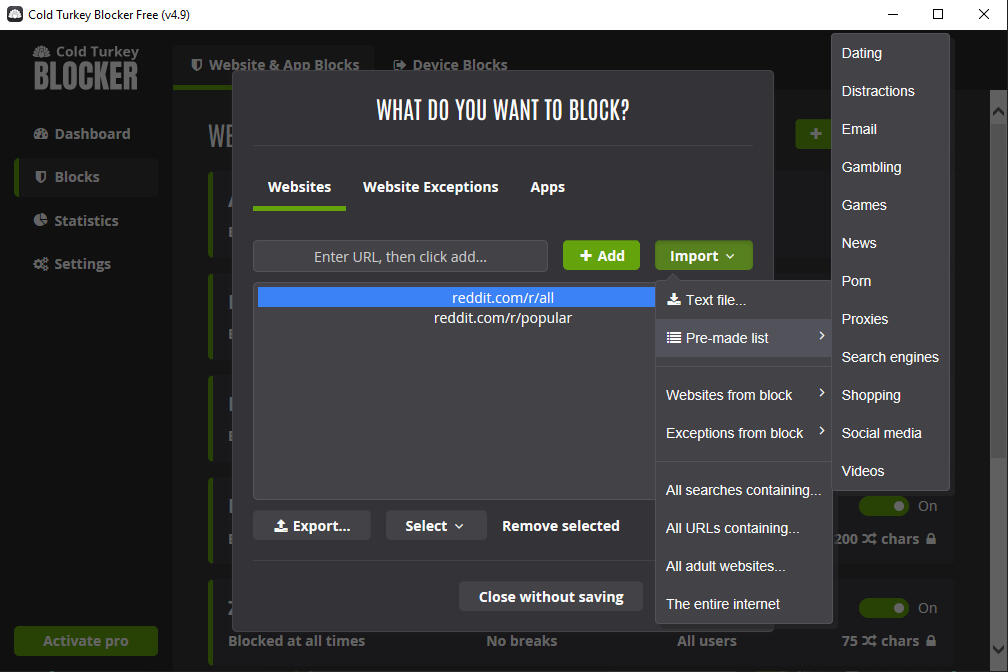This screenshot has height=672, width=1008.
Task: Click the Export upload icon
Action: coord(280,526)
